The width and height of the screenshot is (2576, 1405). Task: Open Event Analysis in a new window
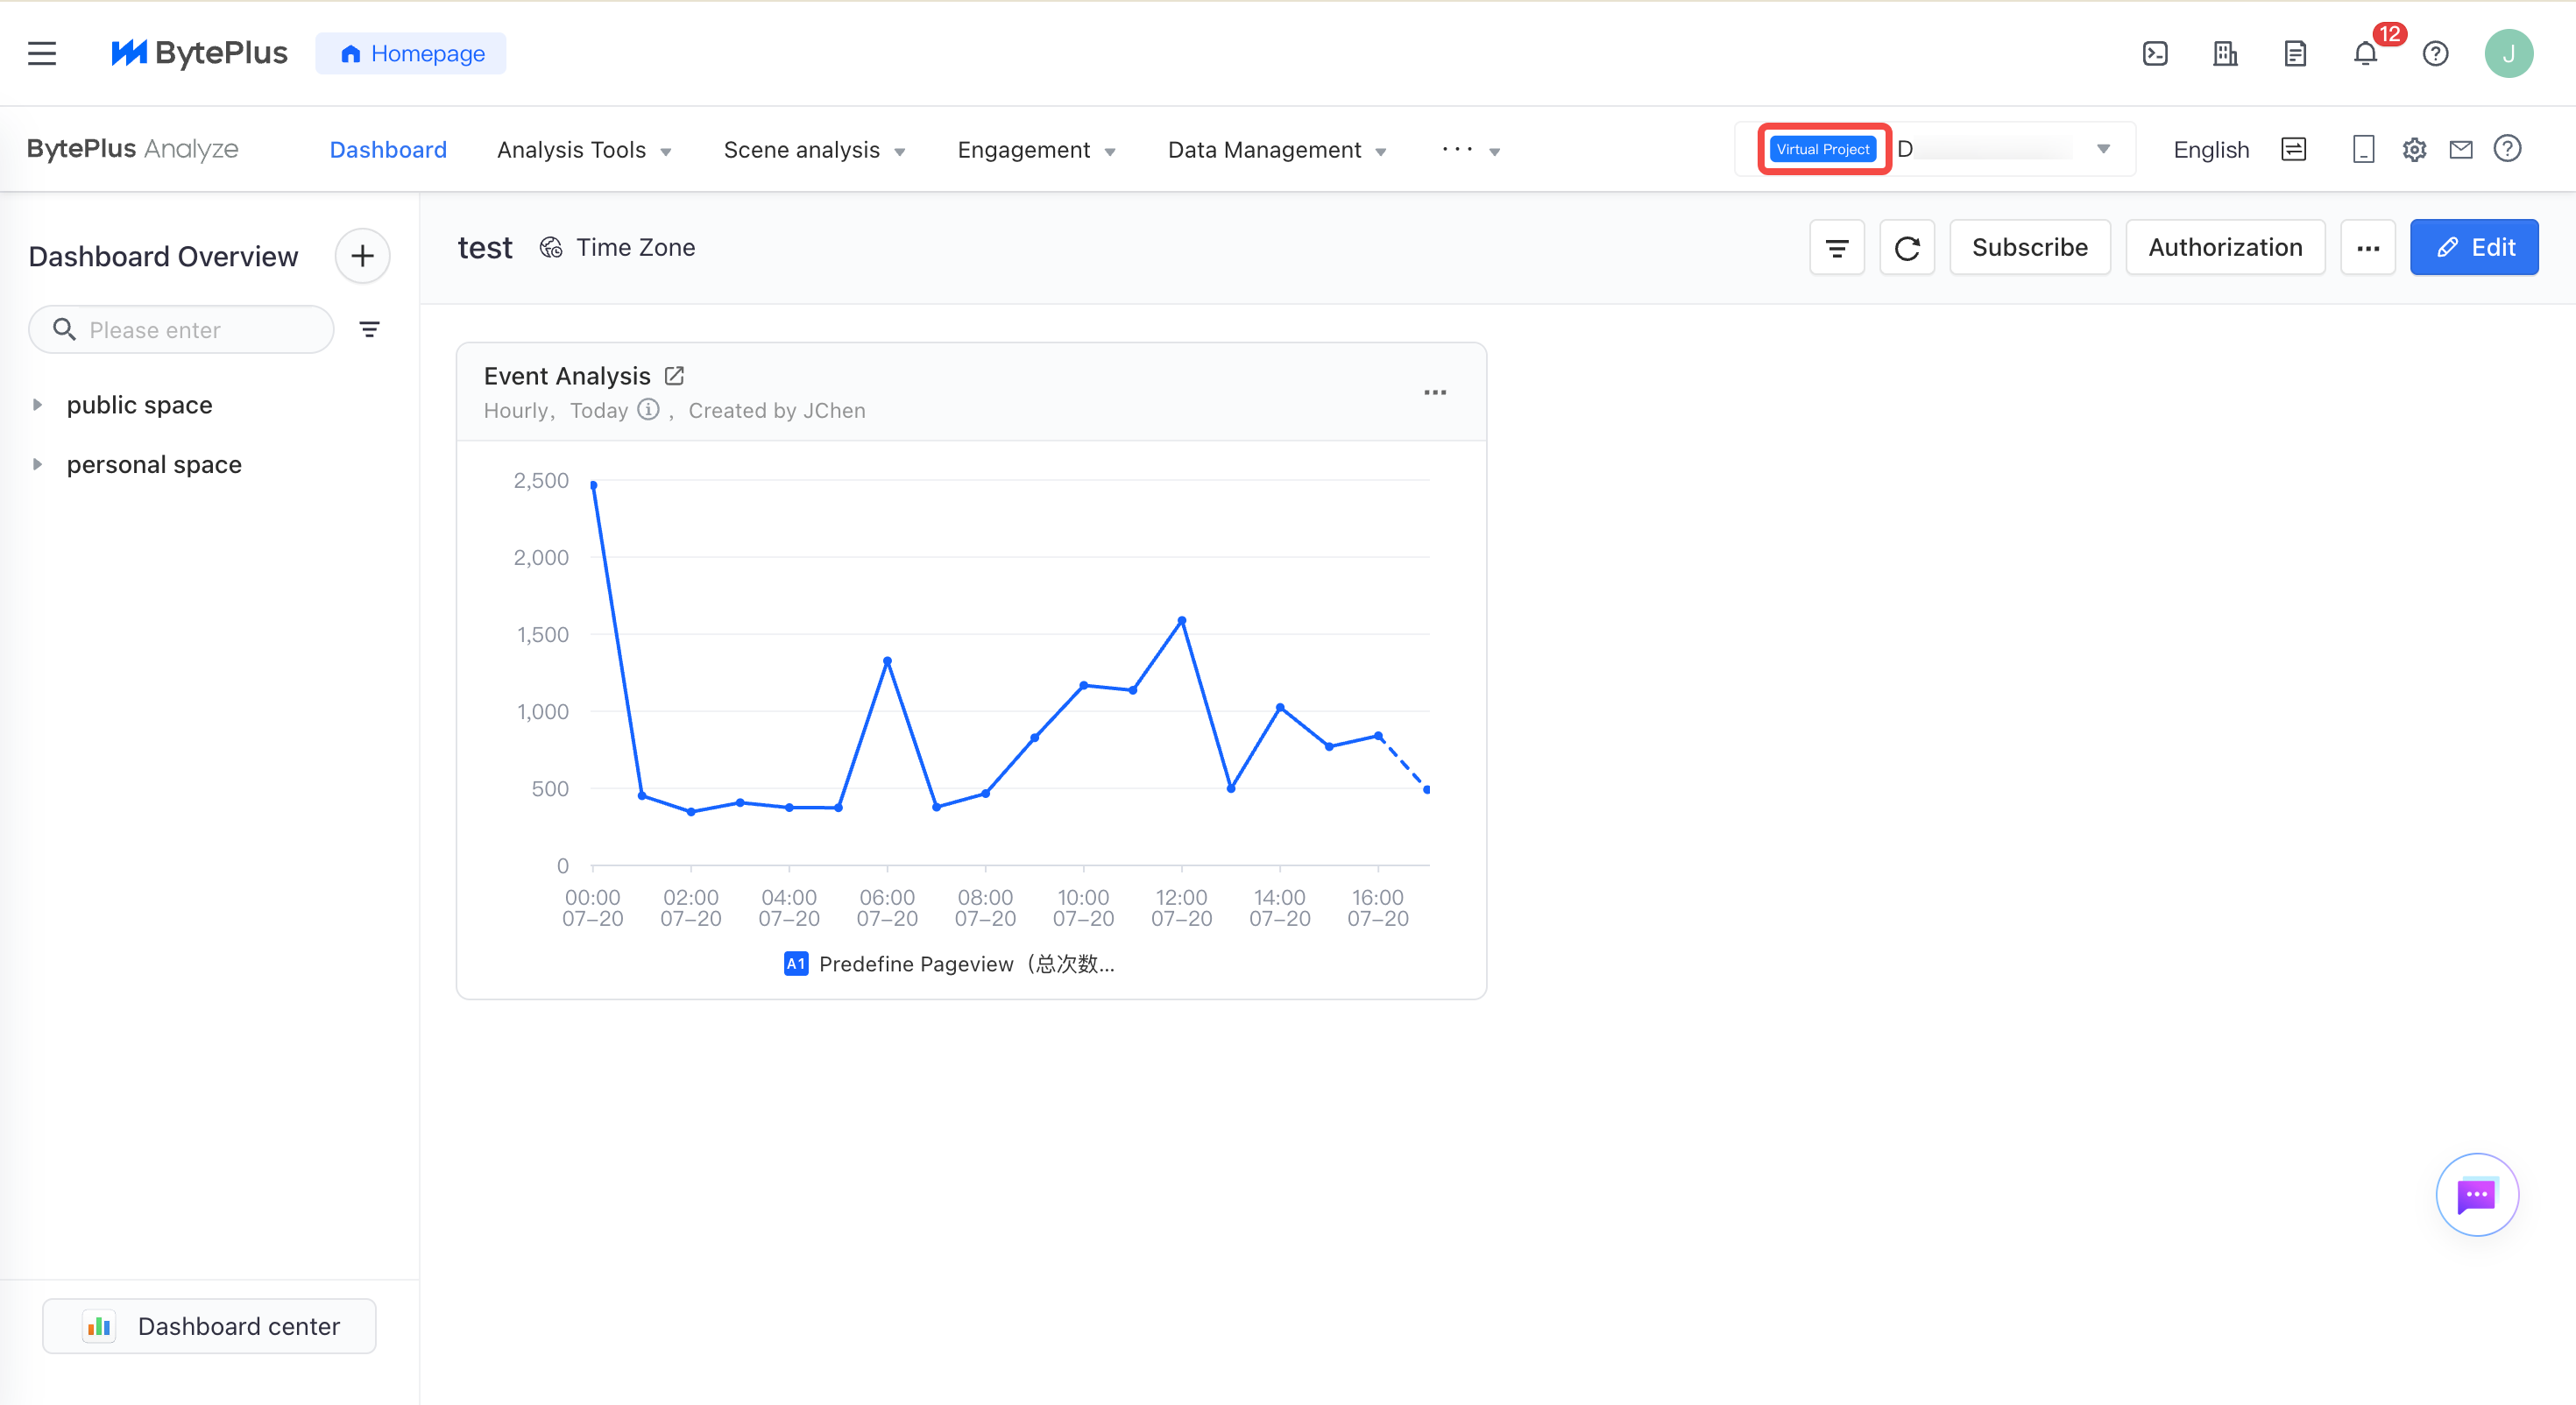674,376
